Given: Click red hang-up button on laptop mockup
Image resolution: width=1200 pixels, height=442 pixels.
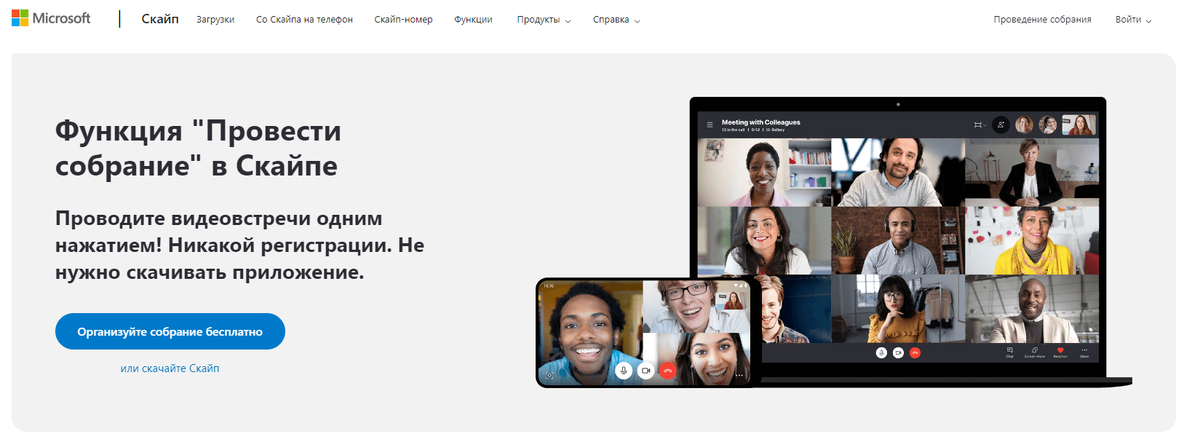Looking at the screenshot, I should [915, 352].
